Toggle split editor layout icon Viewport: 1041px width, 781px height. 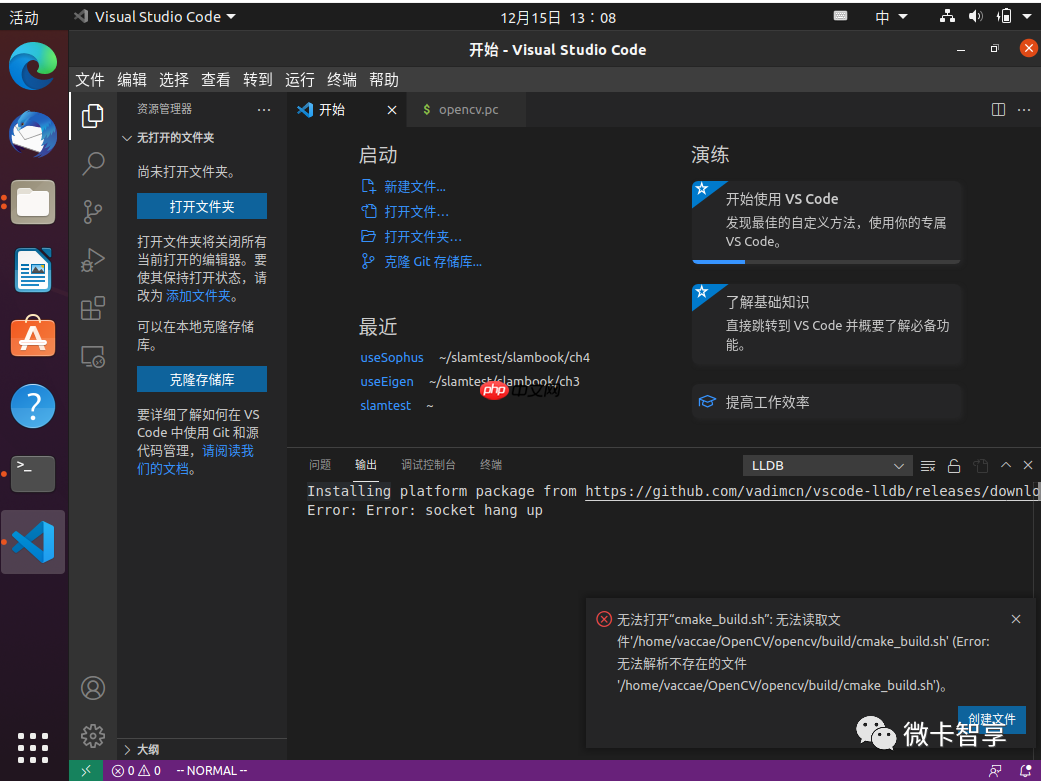coord(998,109)
